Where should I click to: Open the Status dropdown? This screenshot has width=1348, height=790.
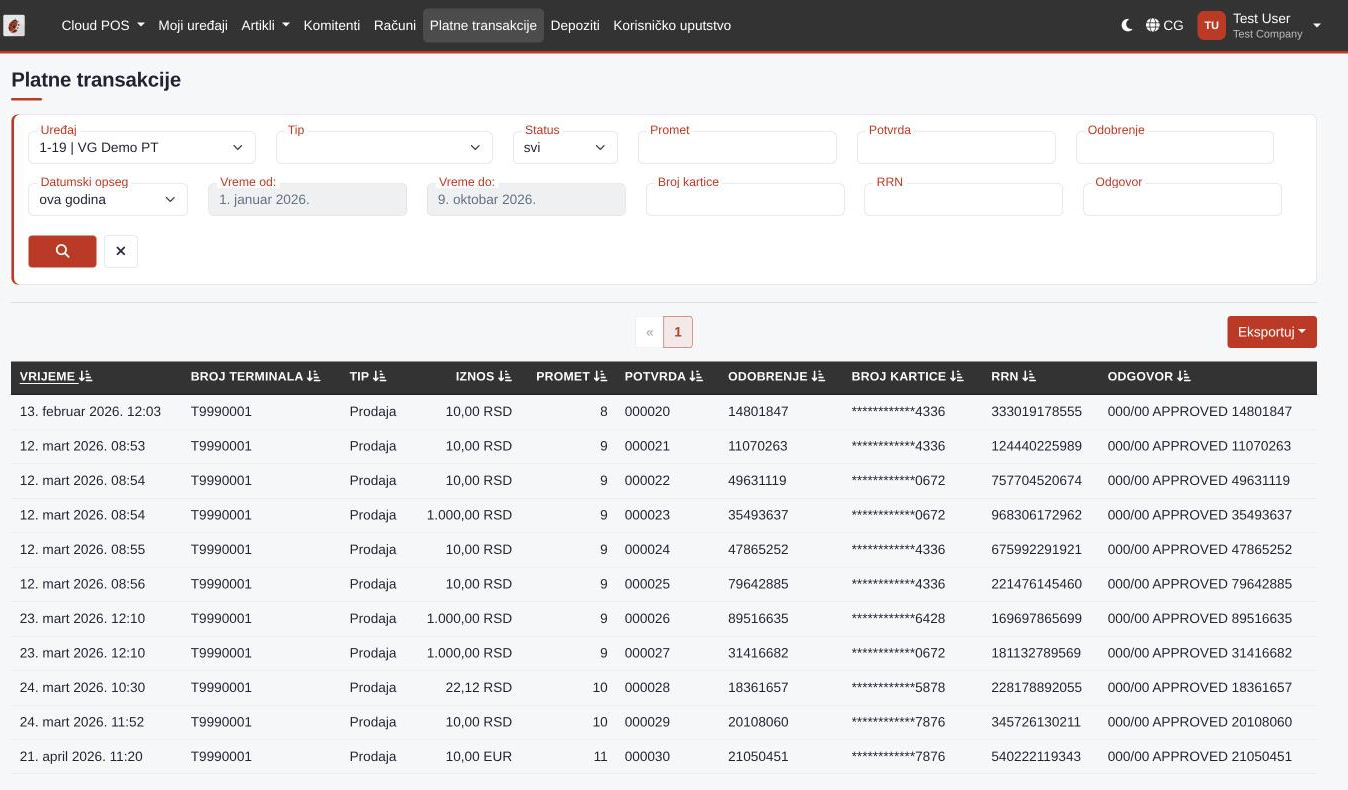(565, 147)
